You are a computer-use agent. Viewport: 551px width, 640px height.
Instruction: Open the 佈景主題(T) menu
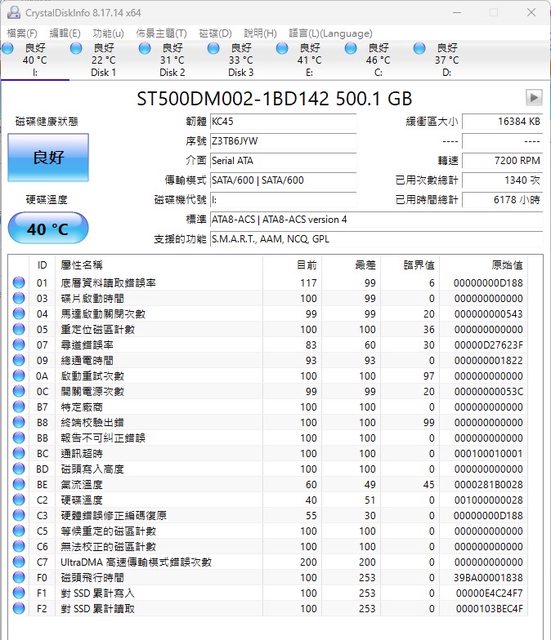click(161, 33)
